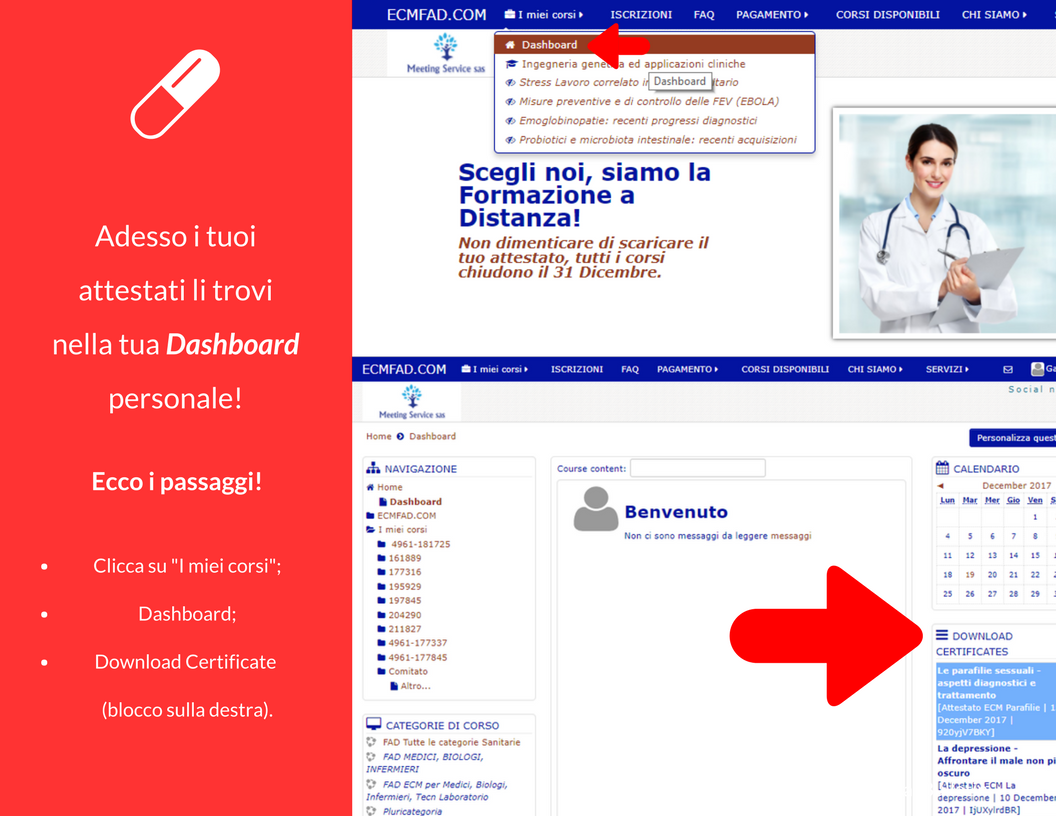Expand I miei corsi menu in lower navbar
This screenshot has width=1056, height=816.
click(x=494, y=369)
